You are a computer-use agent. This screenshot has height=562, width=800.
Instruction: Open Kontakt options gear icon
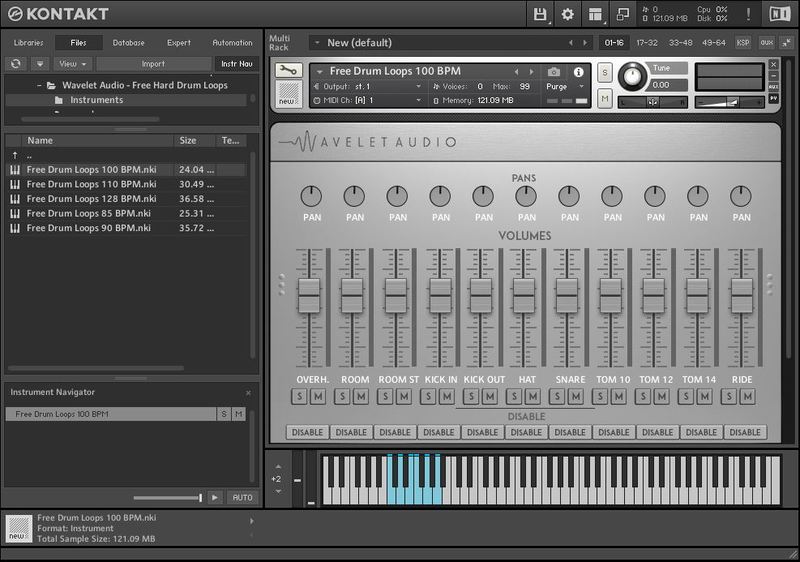[x=568, y=14]
